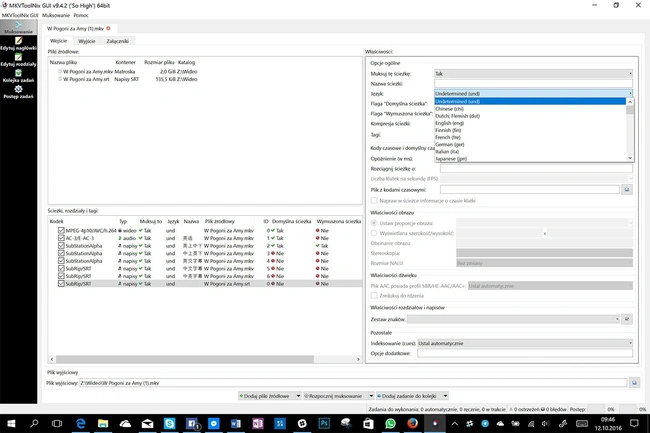This screenshot has width=650, height=433.
Task: Open the Action Center notifications icon
Action: click(634, 423)
